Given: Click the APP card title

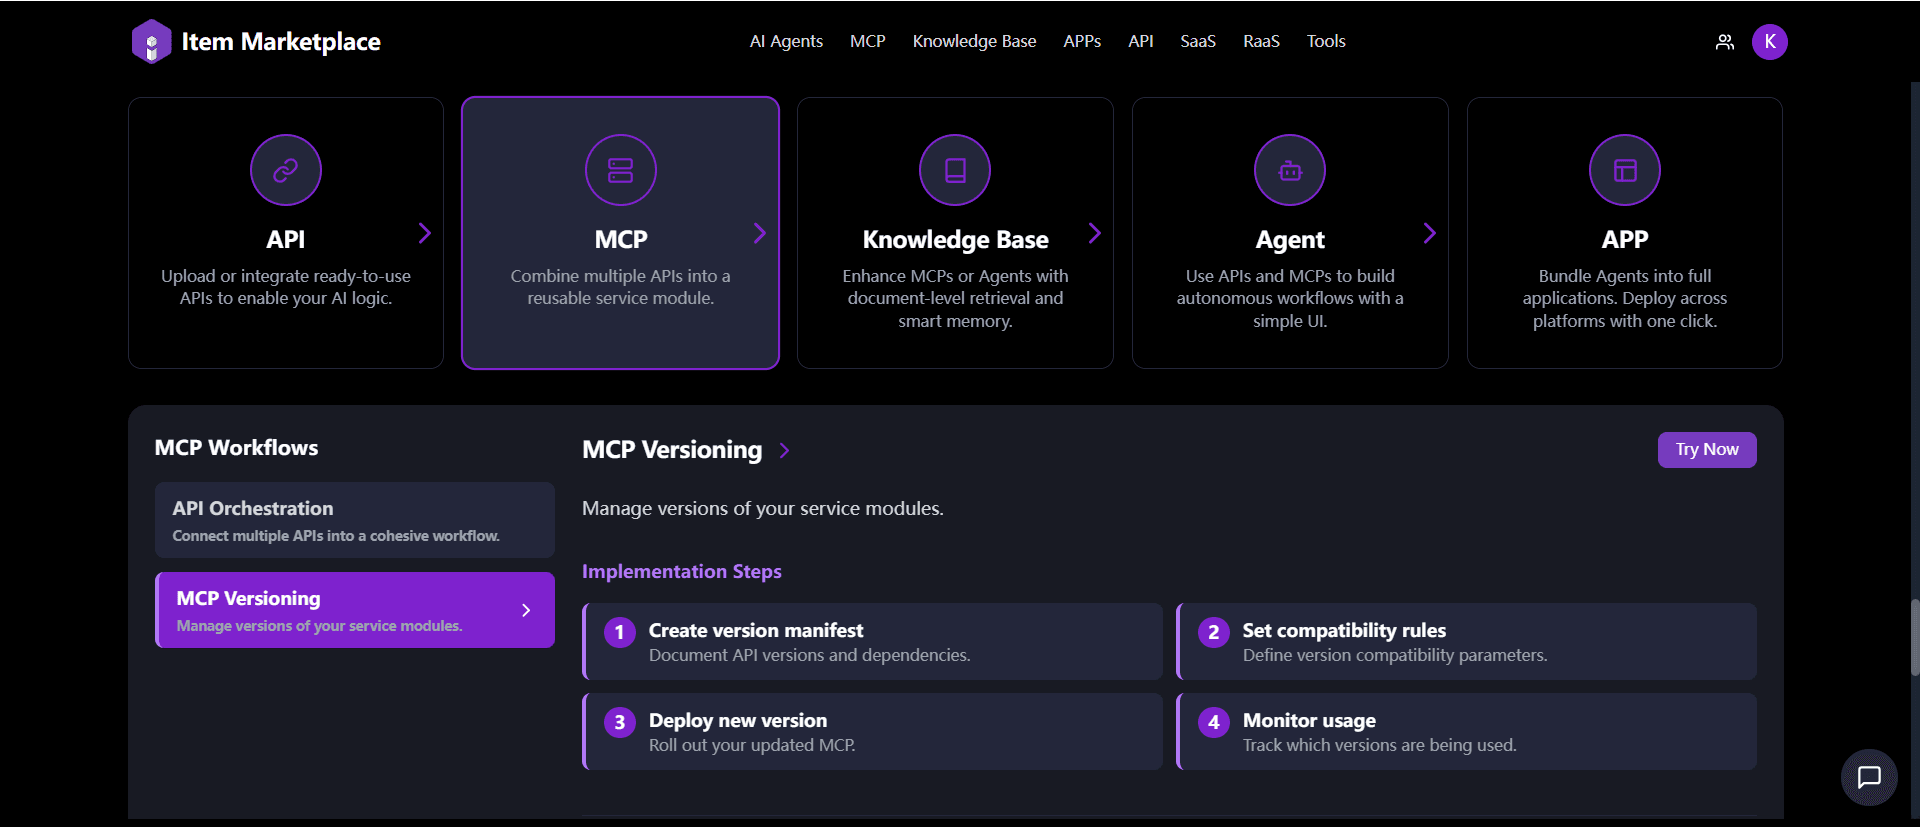Looking at the screenshot, I should (1625, 240).
